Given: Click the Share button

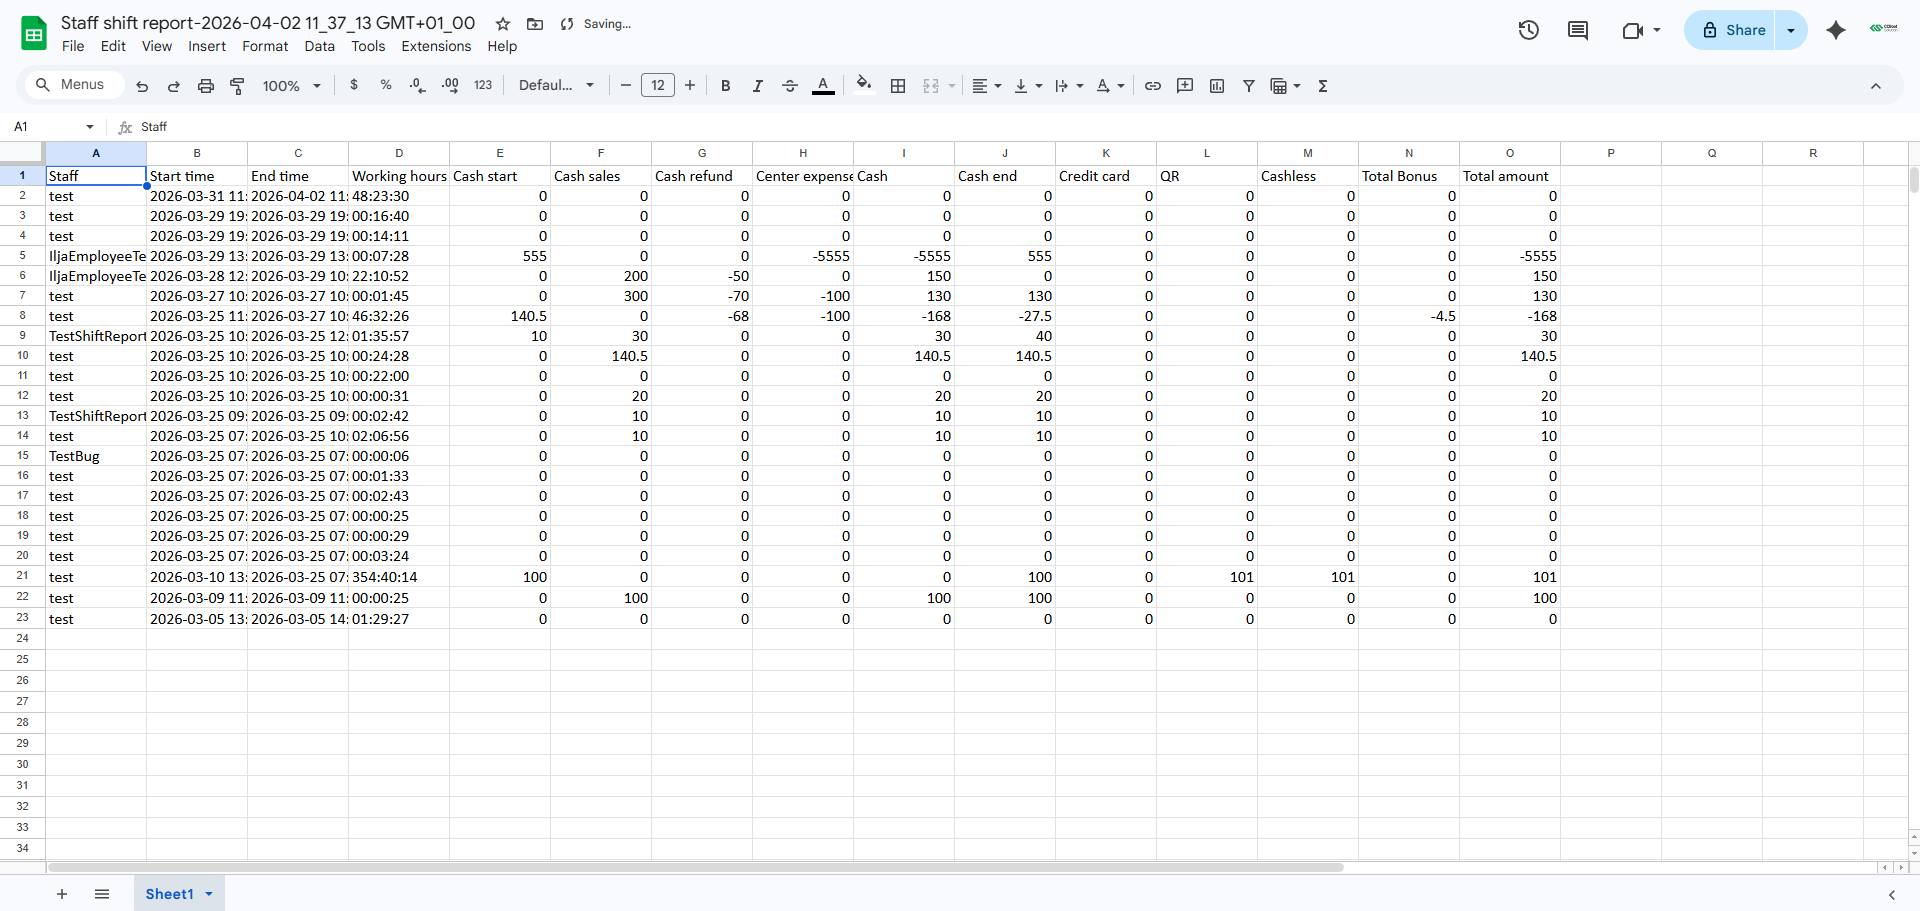Looking at the screenshot, I should point(1734,30).
